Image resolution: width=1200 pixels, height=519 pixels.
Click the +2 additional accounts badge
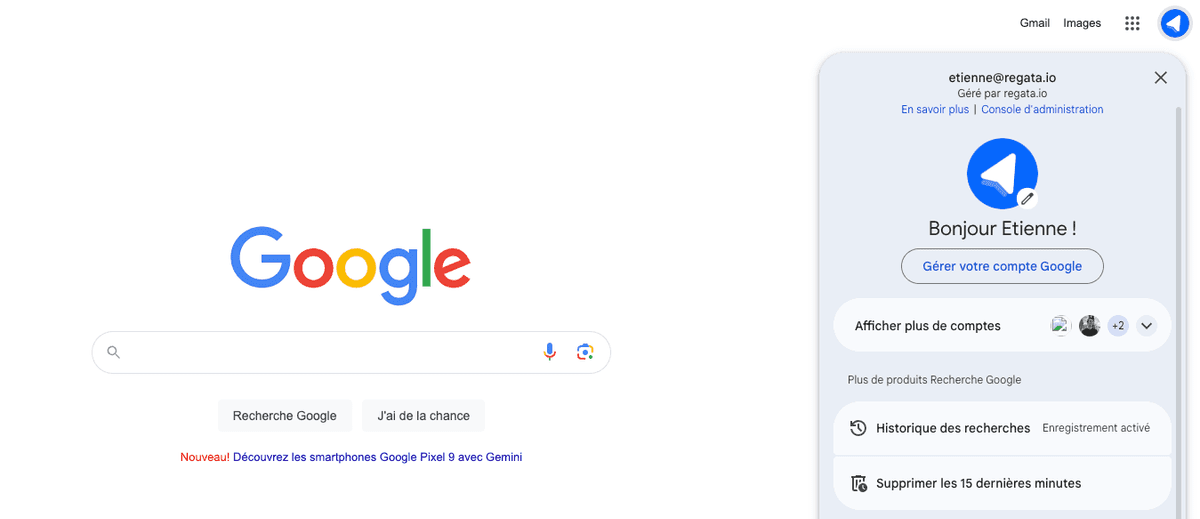click(x=1118, y=326)
